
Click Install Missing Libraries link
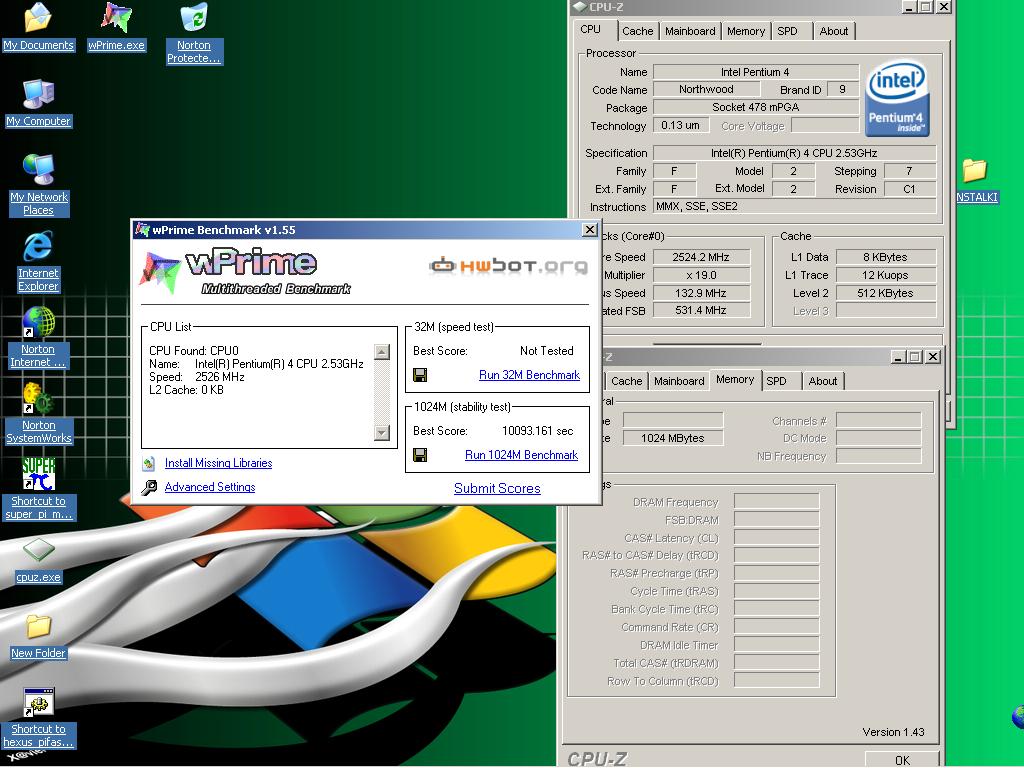coord(218,463)
